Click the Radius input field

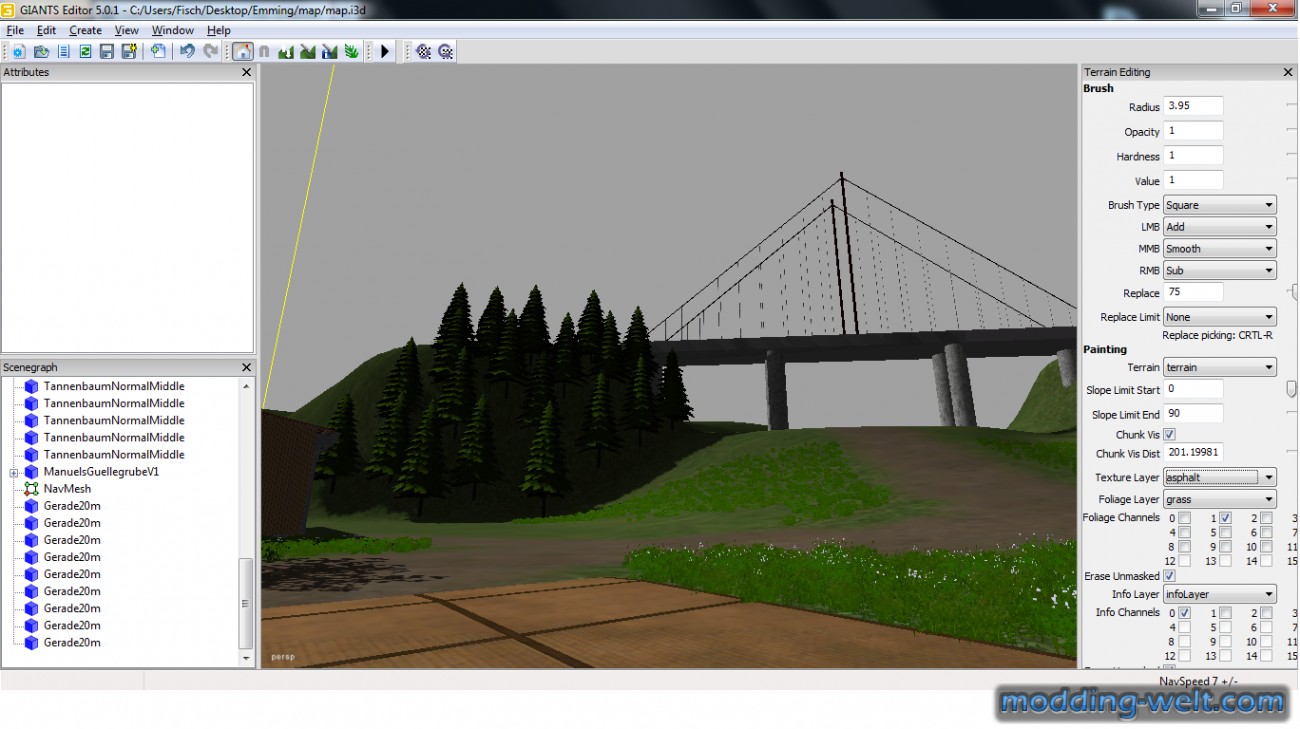[x=1193, y=106]
